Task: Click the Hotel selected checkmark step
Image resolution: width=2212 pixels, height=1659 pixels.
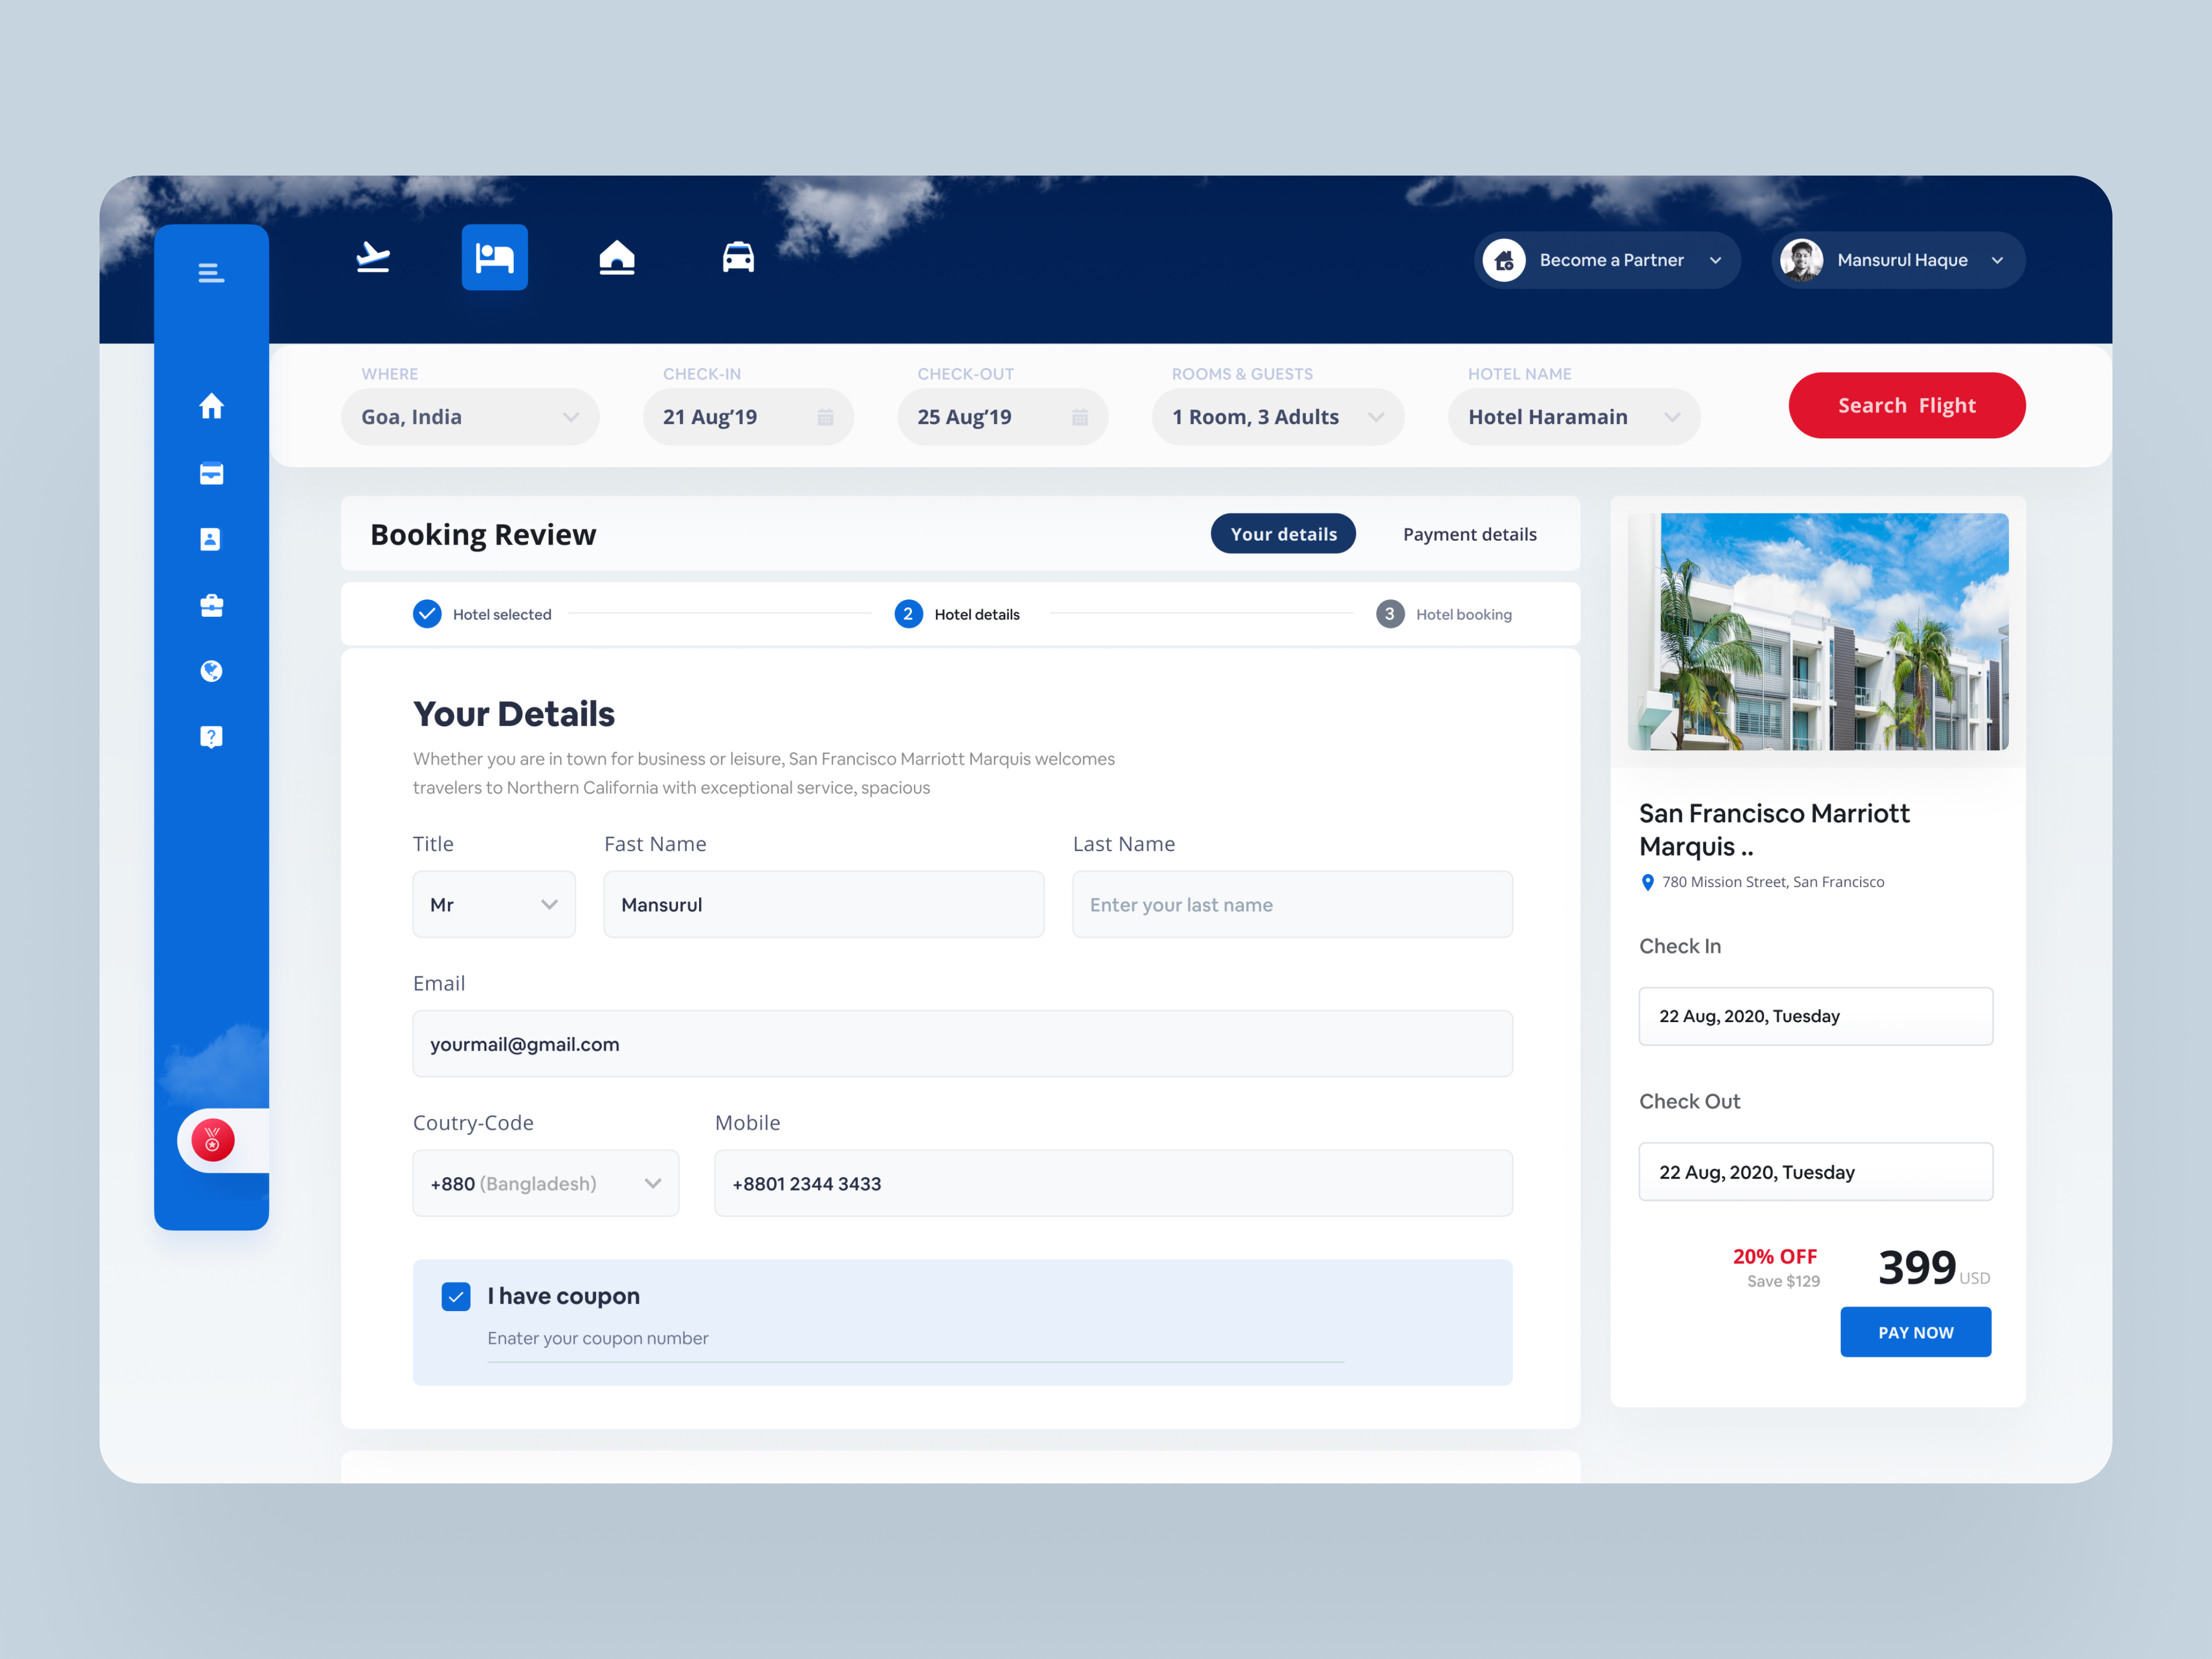Action: 427,614
